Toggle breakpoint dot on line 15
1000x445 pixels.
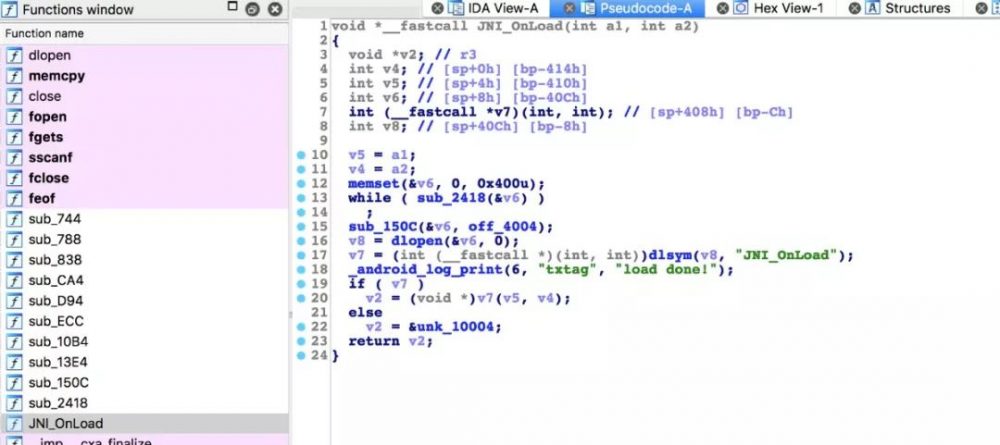tap(301, 226)
